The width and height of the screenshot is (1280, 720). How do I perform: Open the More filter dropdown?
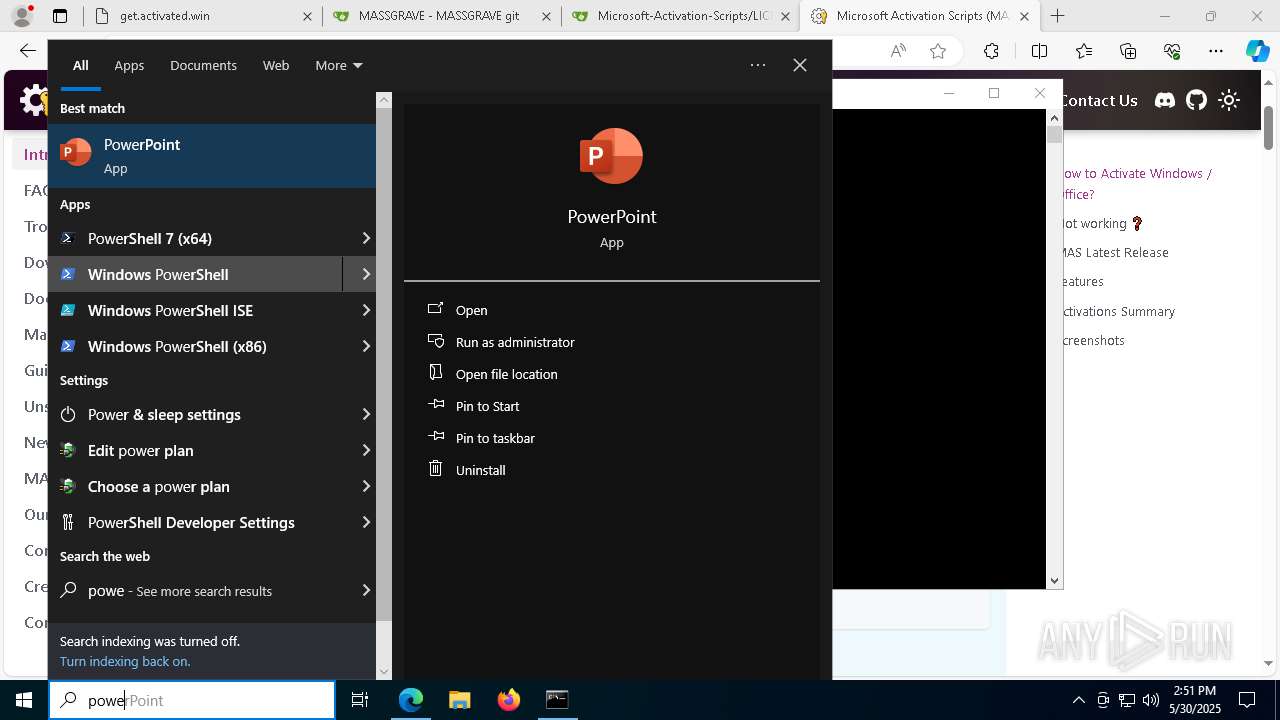338,65
